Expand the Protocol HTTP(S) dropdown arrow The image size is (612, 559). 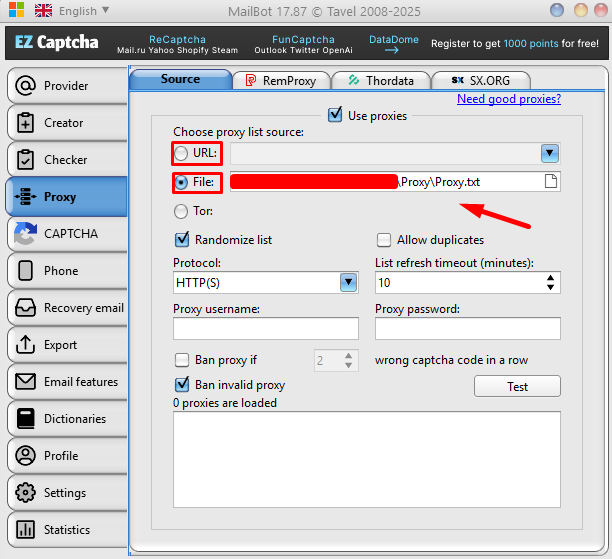tap(348, 282)
